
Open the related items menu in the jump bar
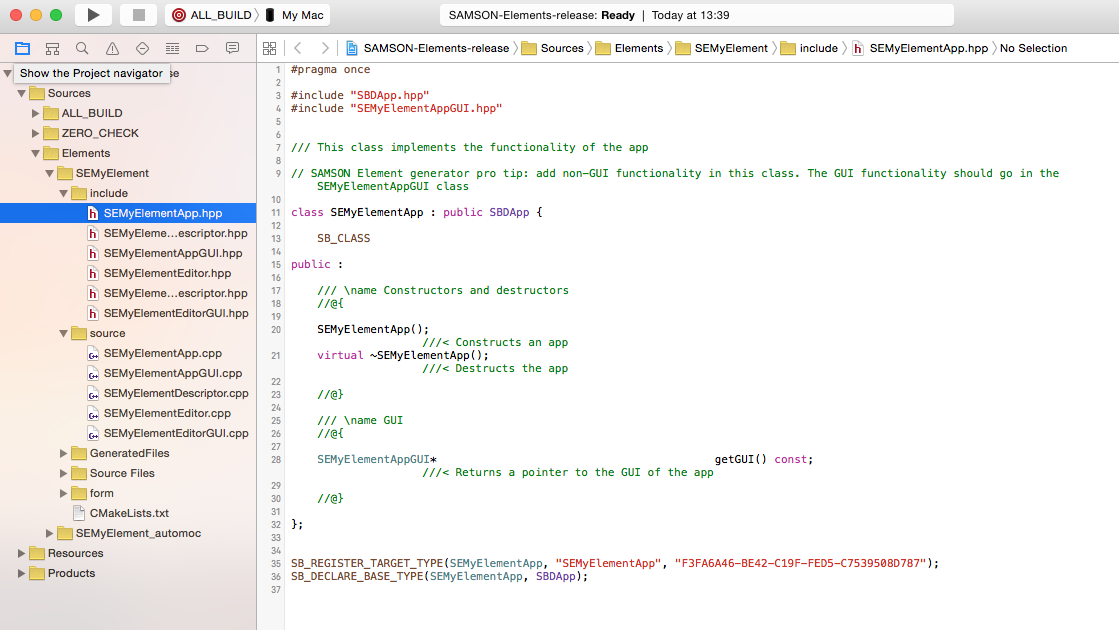click(269, 47)
